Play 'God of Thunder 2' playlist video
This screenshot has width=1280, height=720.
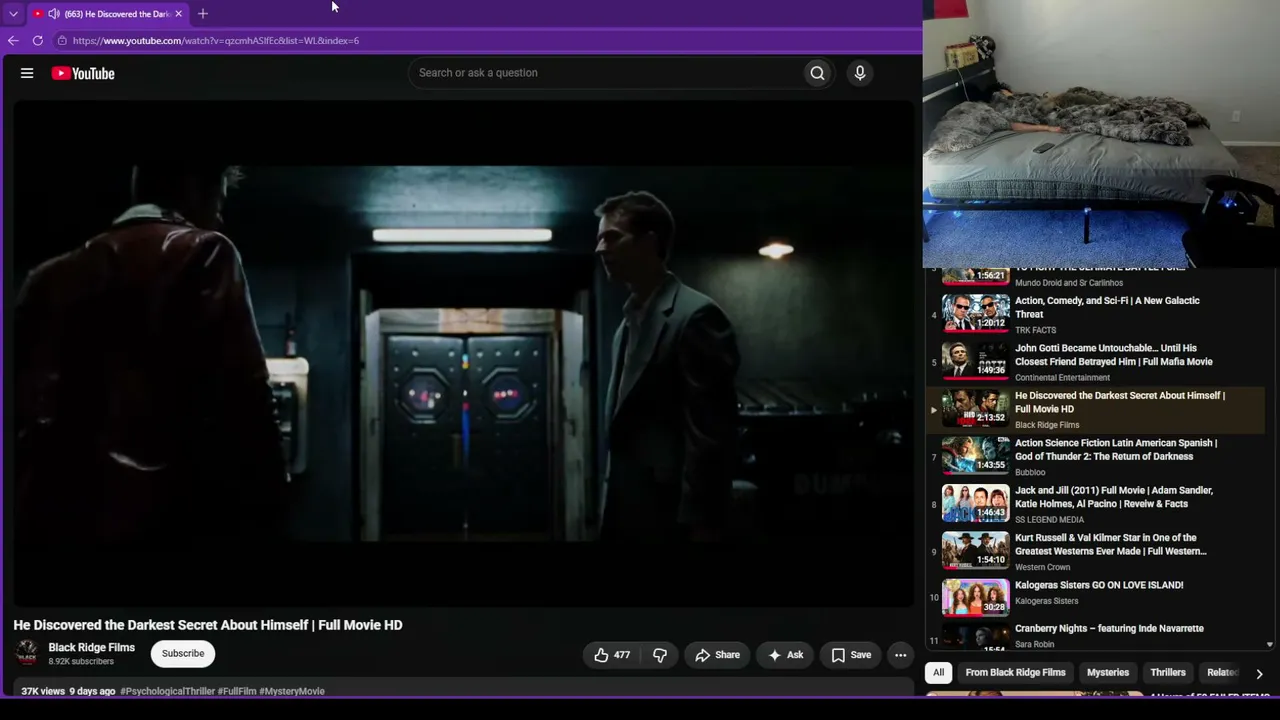click(x=1116, y=449)
